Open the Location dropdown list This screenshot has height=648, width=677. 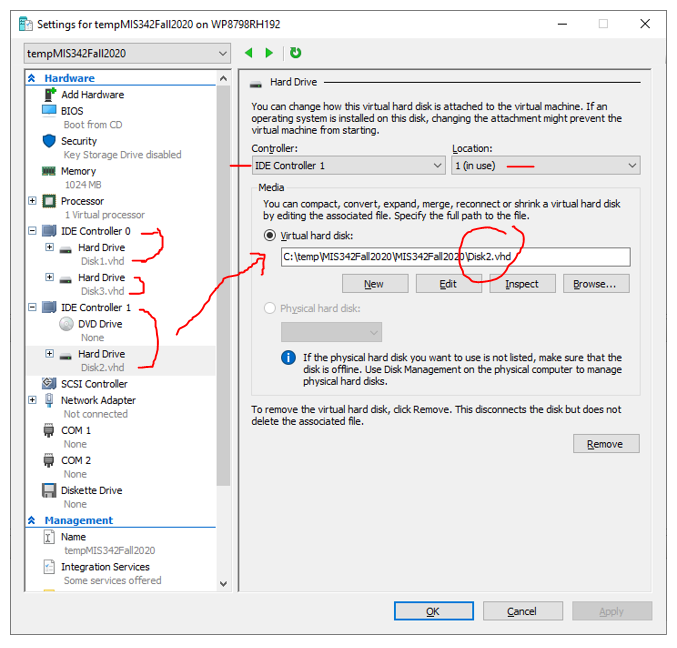546,166
